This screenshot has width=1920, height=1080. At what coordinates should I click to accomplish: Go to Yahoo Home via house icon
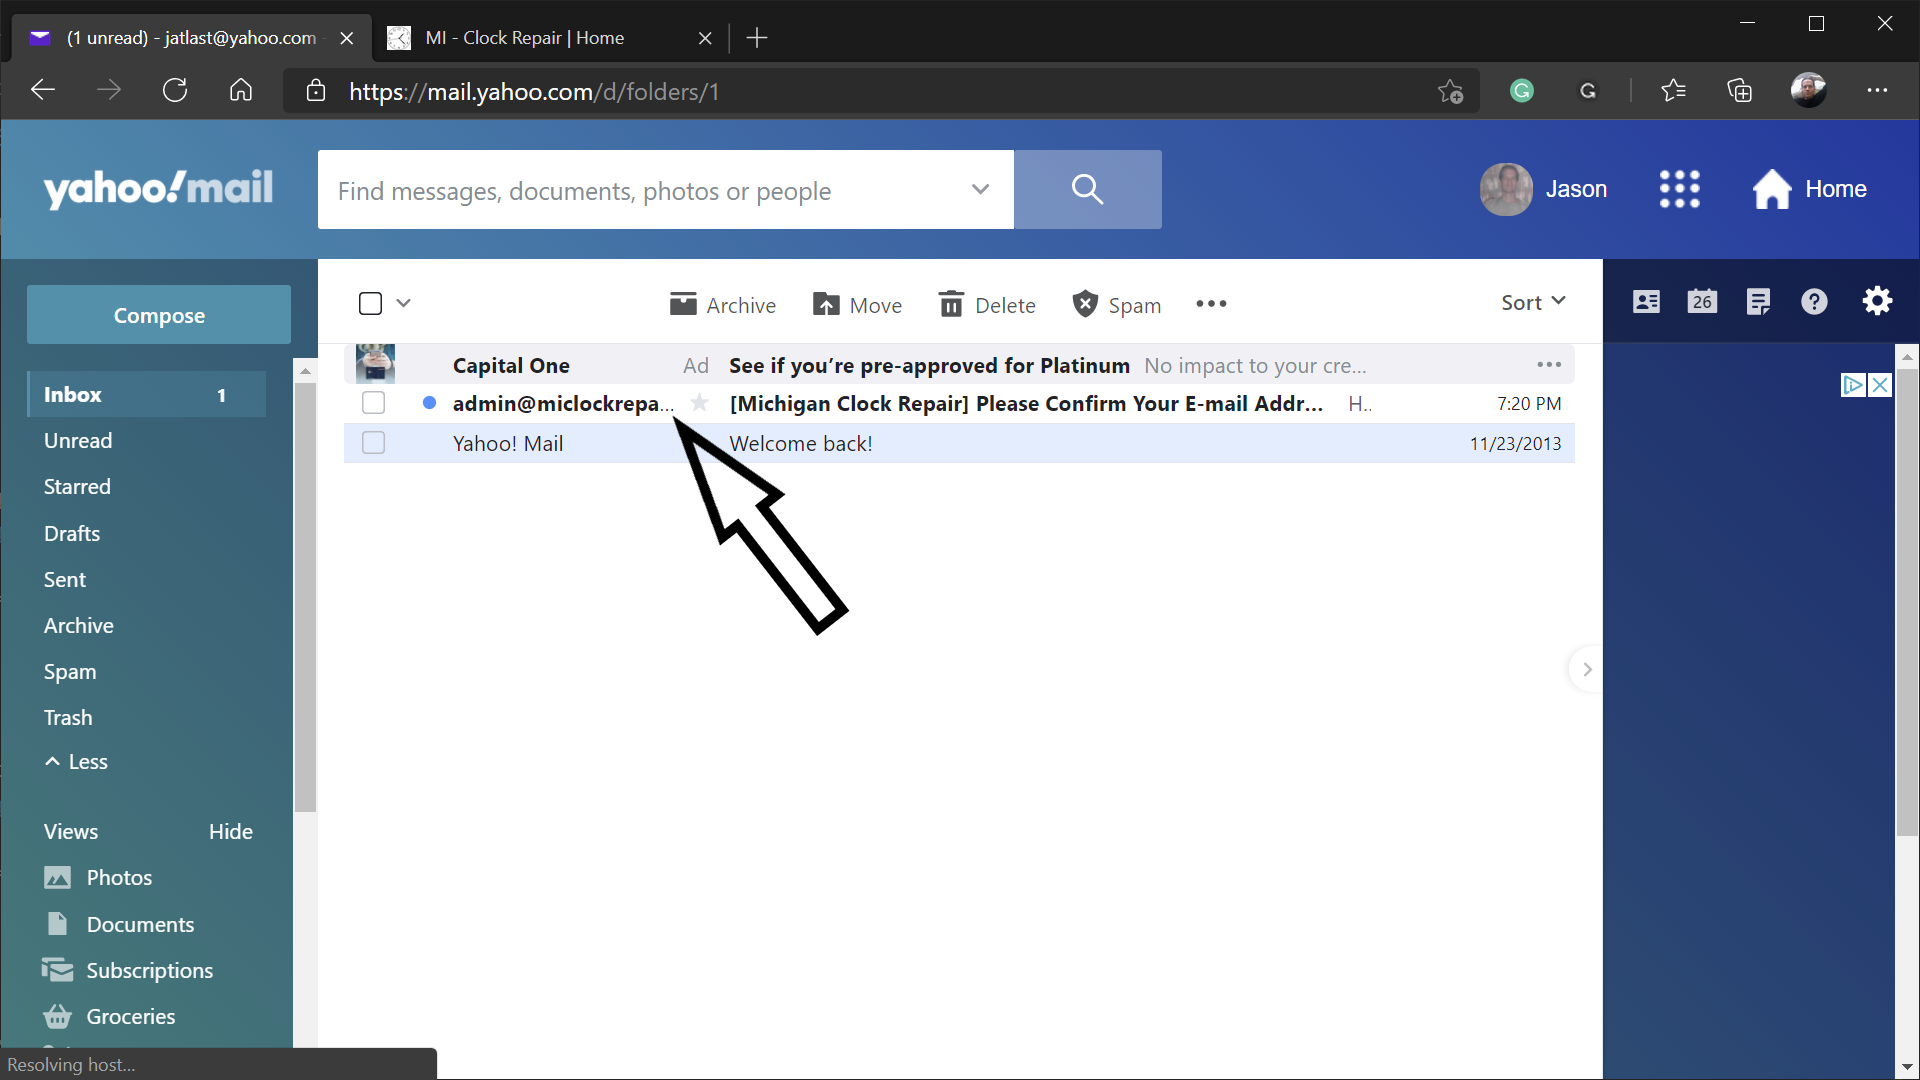(1809, 189)
